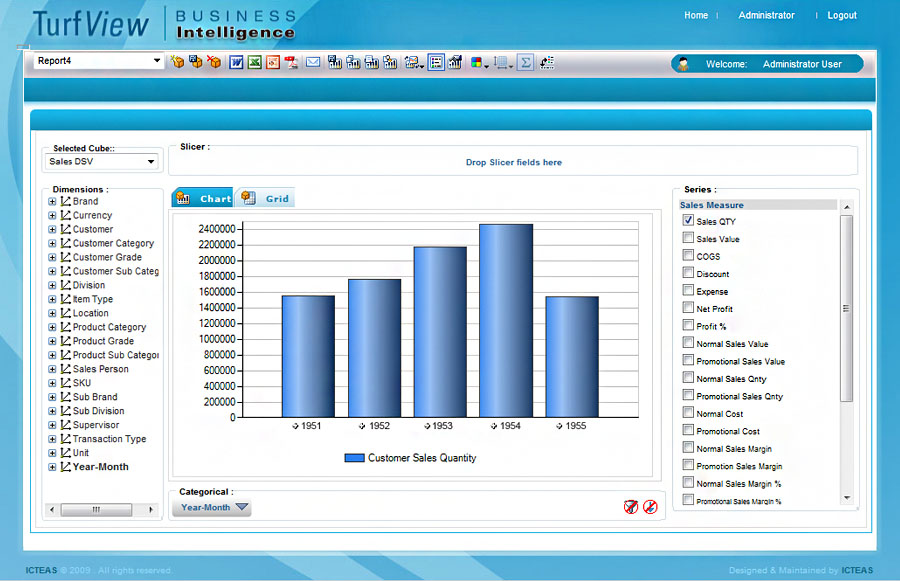Click the new cube report icon with star
The image size is (900, 581).
coord(177,61)
